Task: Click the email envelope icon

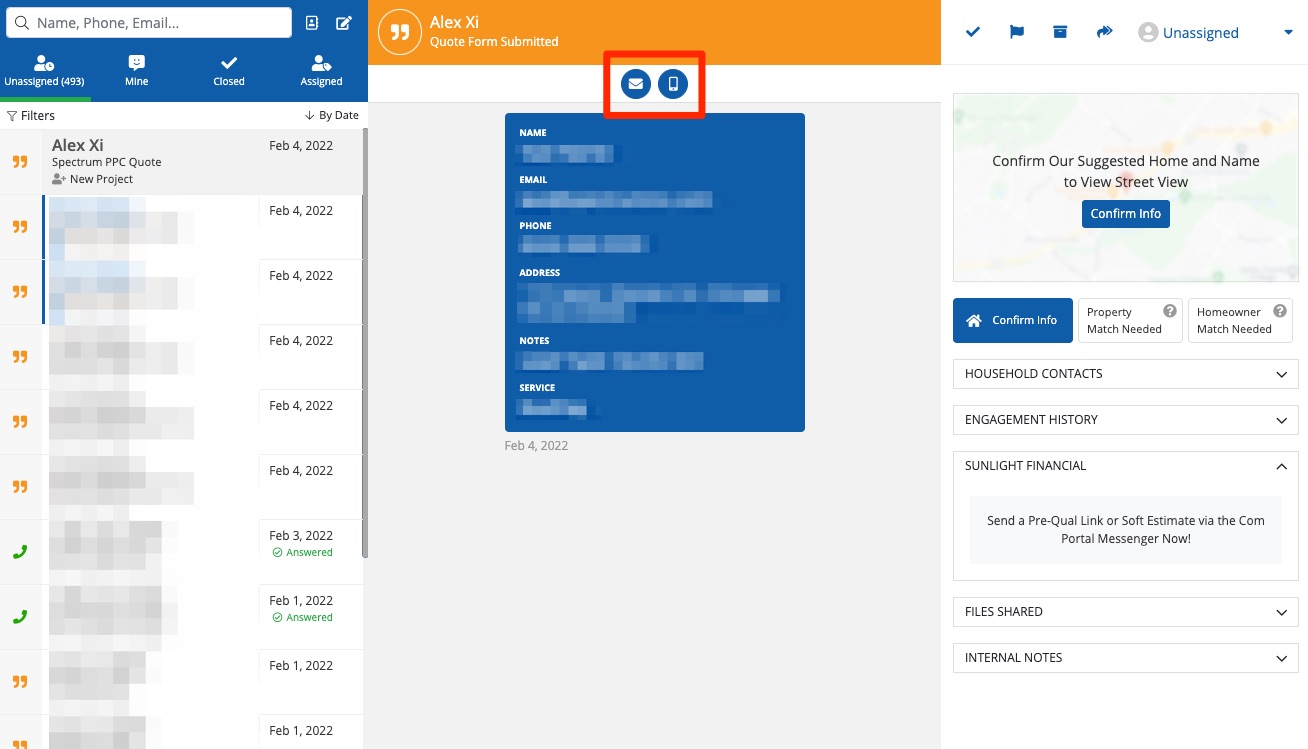Action: click(635, 84)
